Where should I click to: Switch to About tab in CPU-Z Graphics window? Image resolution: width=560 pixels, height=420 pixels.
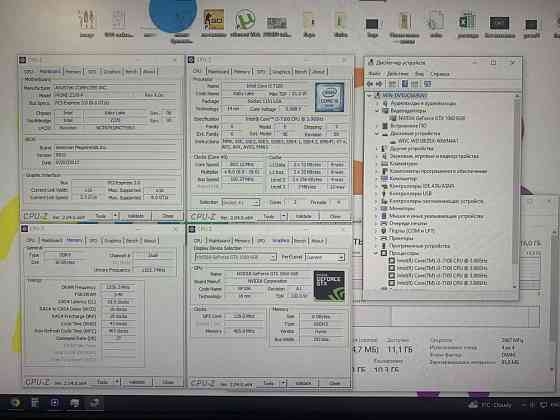tap(317, 241)
